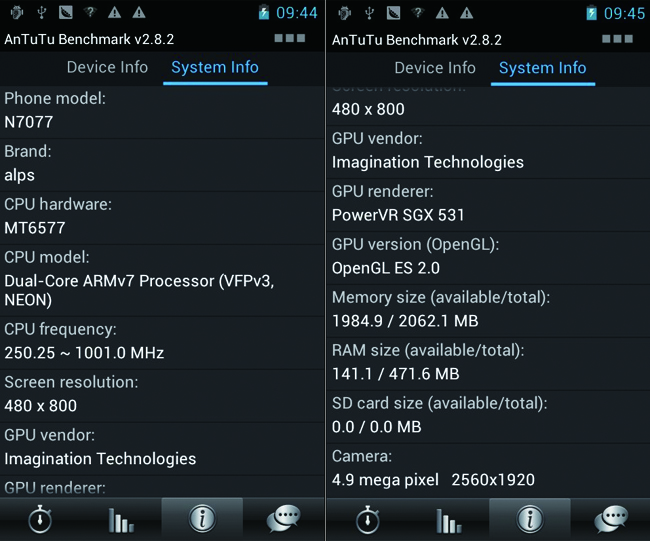
Task: Select System Info tab on right screen
Action: [543, 68]
